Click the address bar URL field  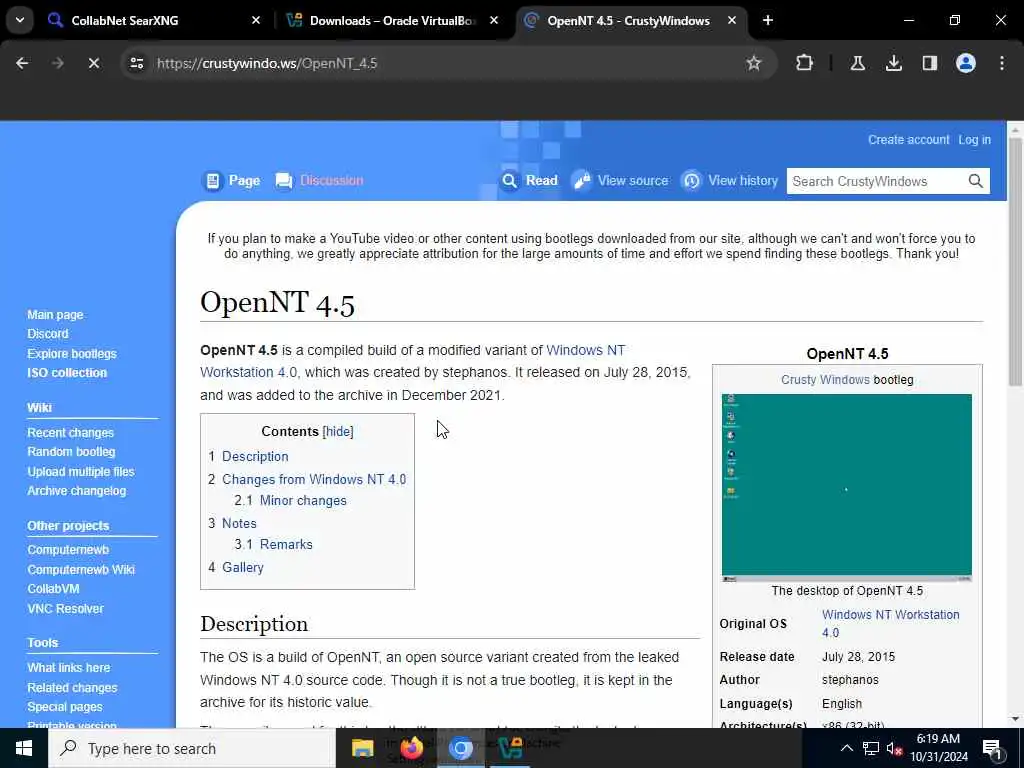click(444, 63)
